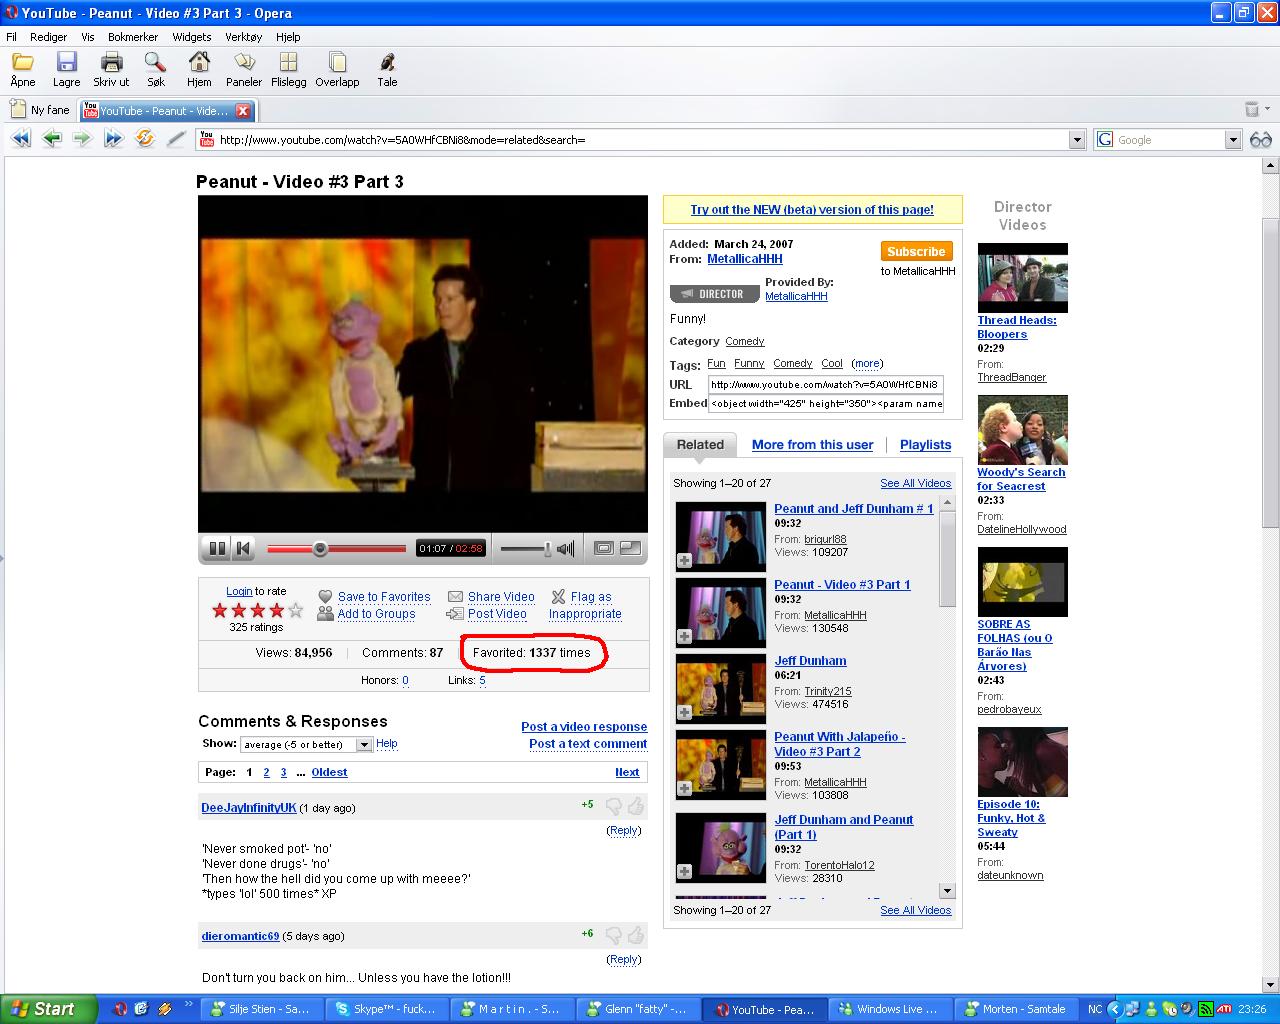
Task: Click the Flag as Inappropriate link
Action: point(585,605)
